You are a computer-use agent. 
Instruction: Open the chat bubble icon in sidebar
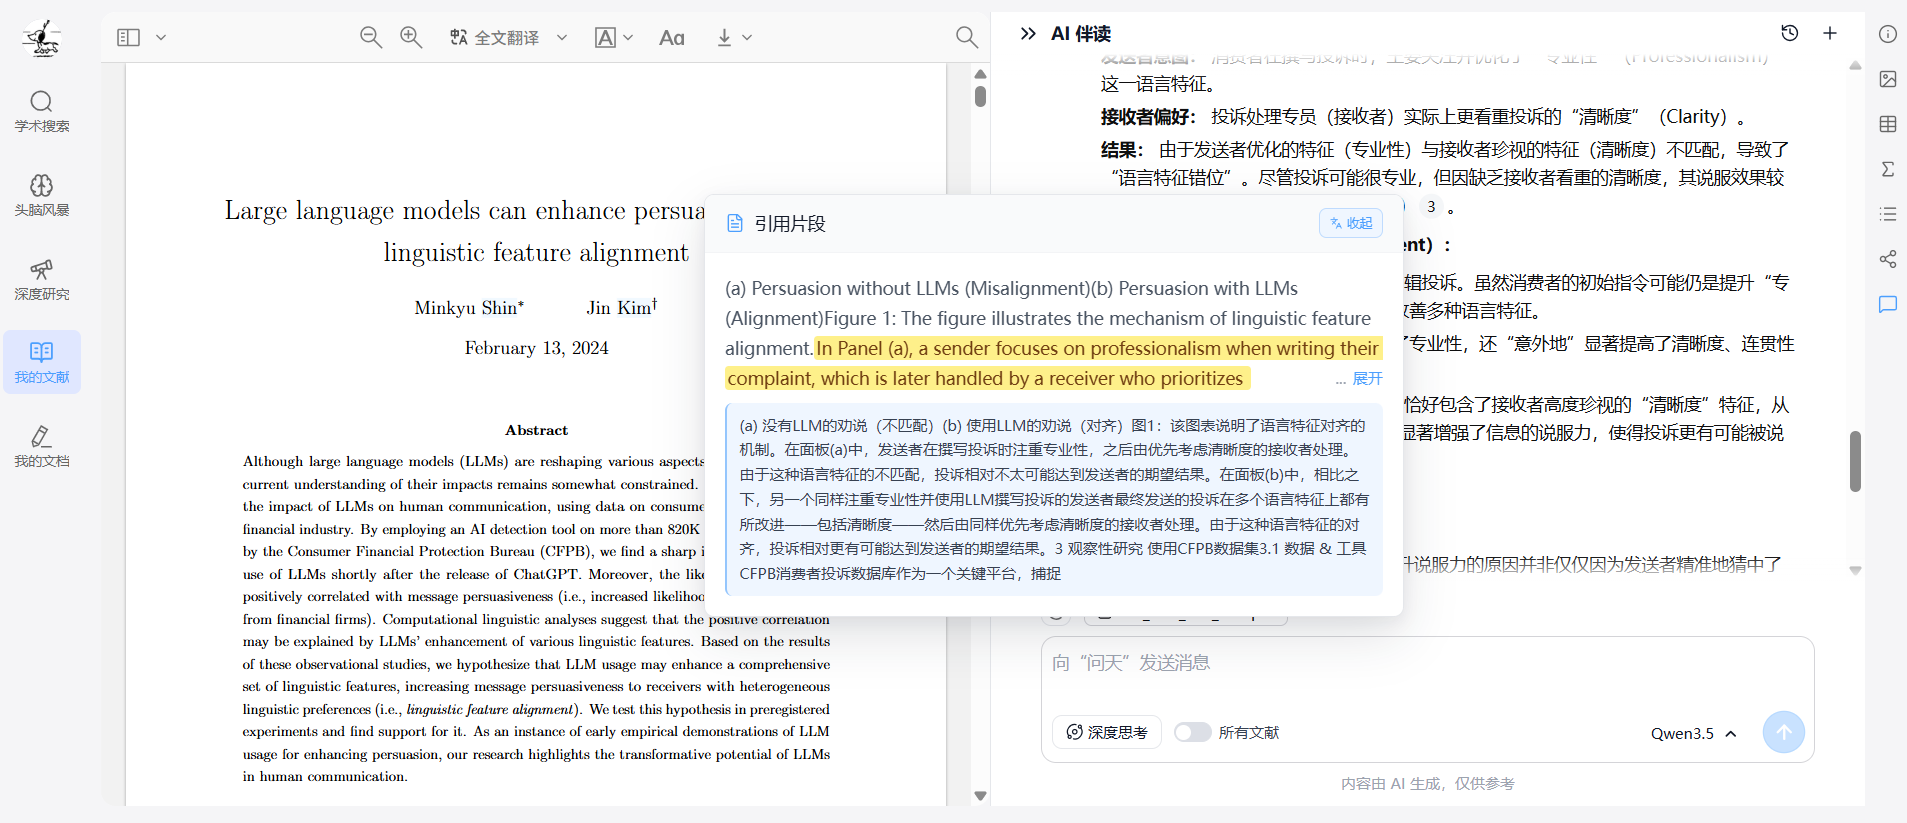coord(1888,304)
